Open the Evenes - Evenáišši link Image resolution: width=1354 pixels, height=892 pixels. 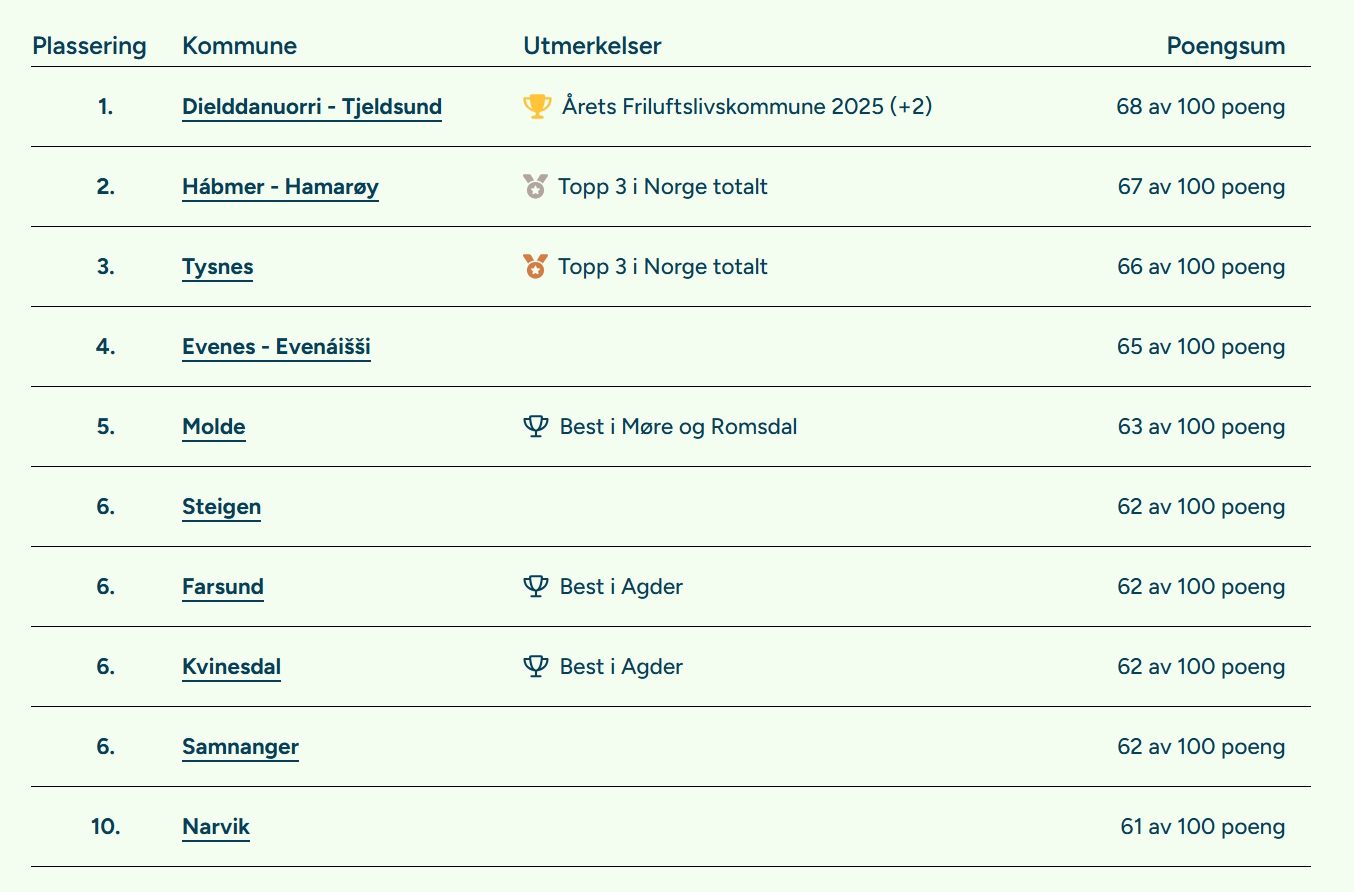276,347
